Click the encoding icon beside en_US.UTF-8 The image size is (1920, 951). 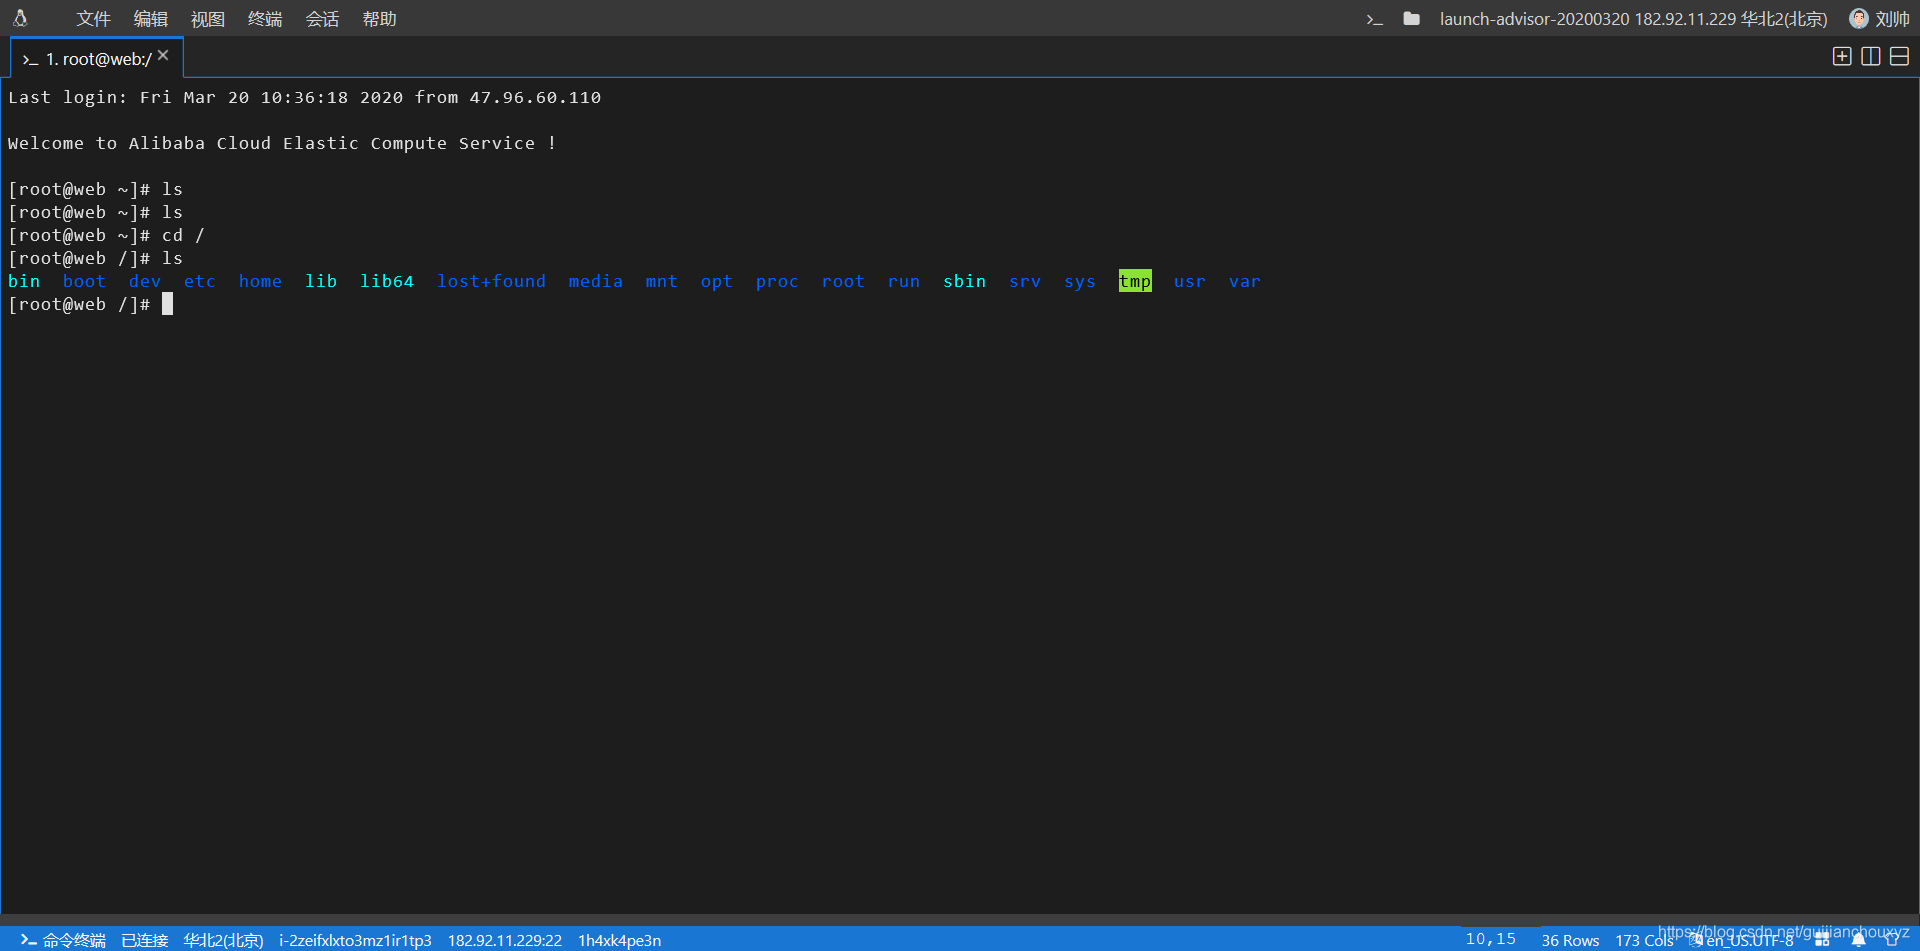tap(1696, 940)
